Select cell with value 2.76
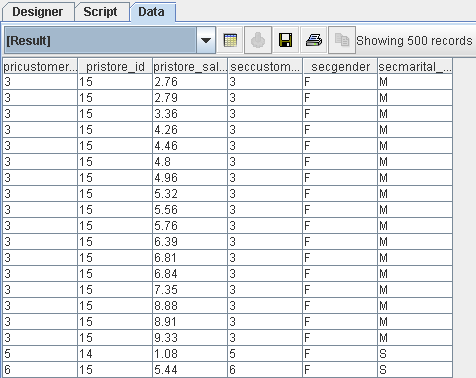476x378 pixels. 190,82
